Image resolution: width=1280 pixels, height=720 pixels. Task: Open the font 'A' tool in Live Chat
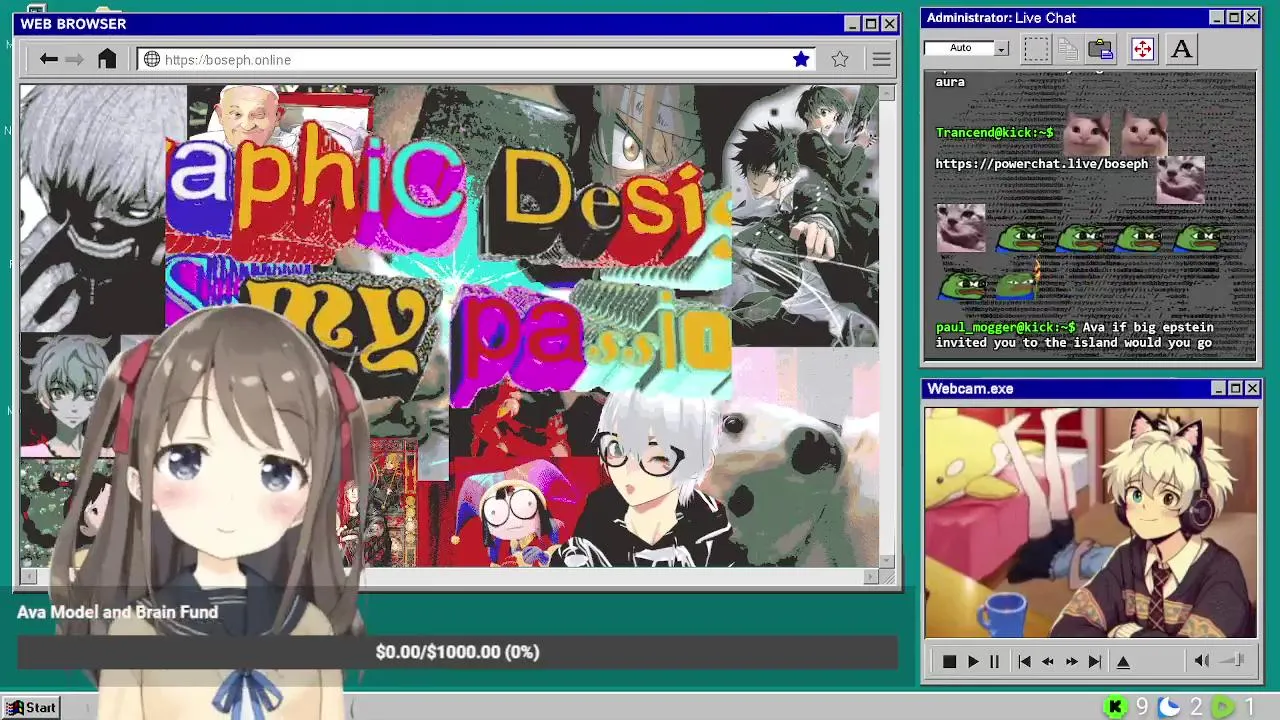pos(1181,48)
